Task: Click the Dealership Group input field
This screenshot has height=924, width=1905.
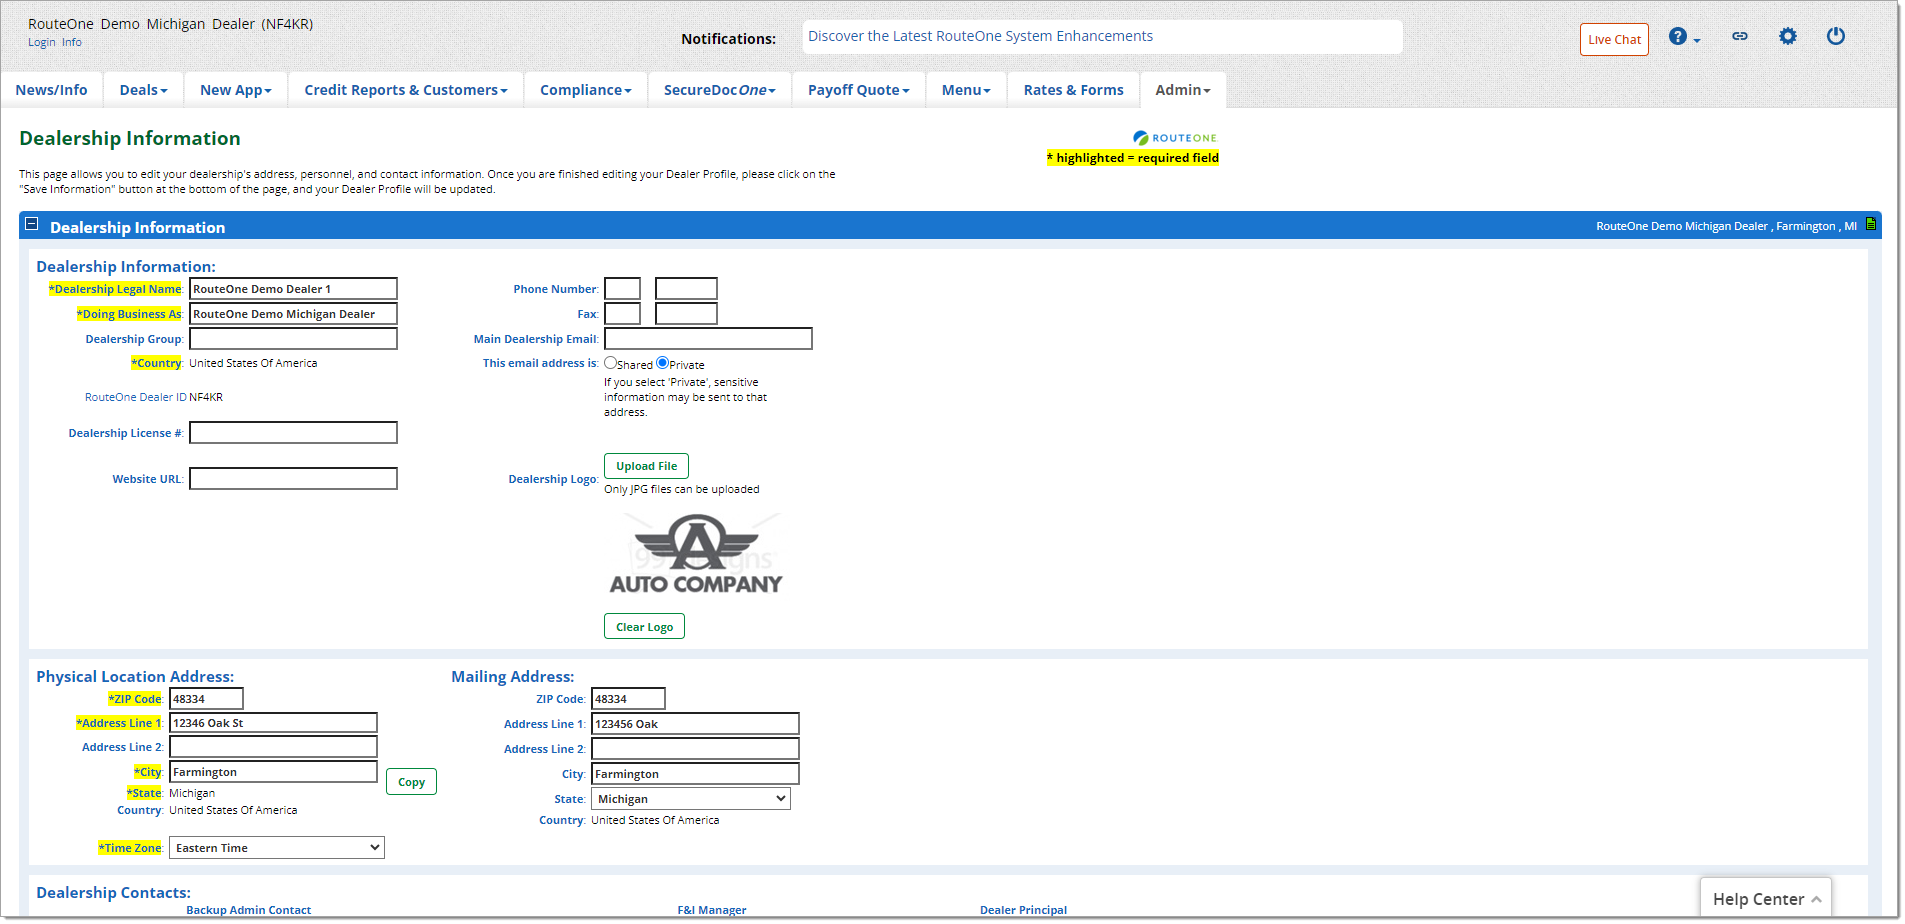Action: [293, 339]
